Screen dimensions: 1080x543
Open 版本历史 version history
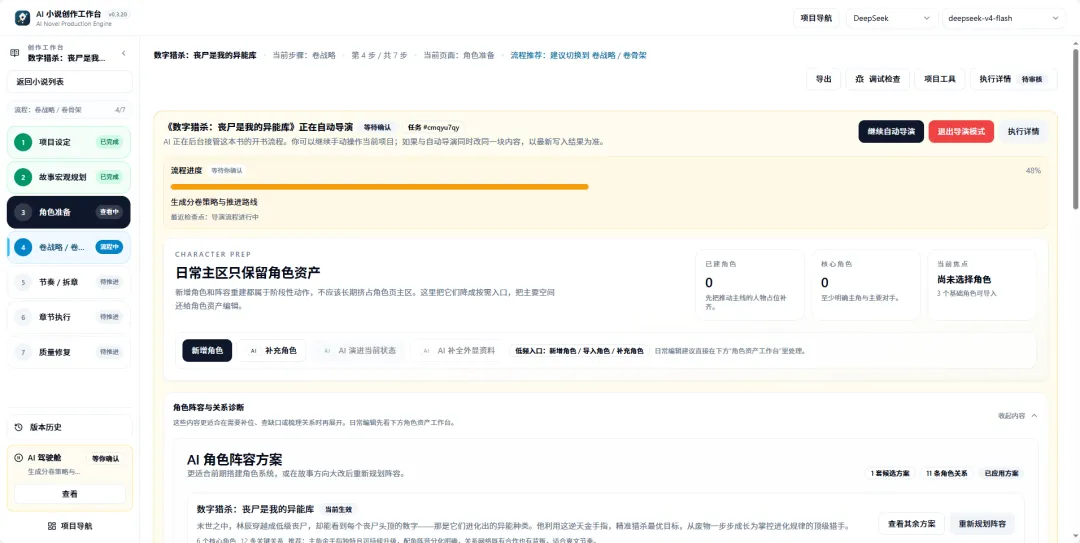coord(70,427)
